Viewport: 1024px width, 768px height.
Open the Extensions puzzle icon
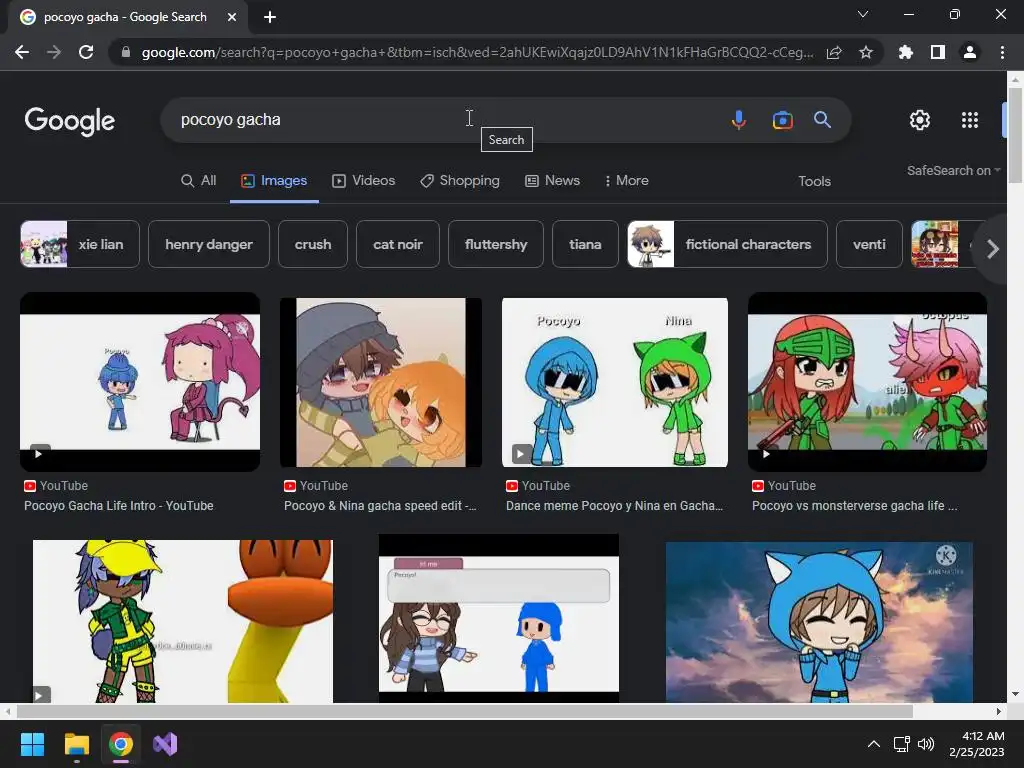click(906, 52)
